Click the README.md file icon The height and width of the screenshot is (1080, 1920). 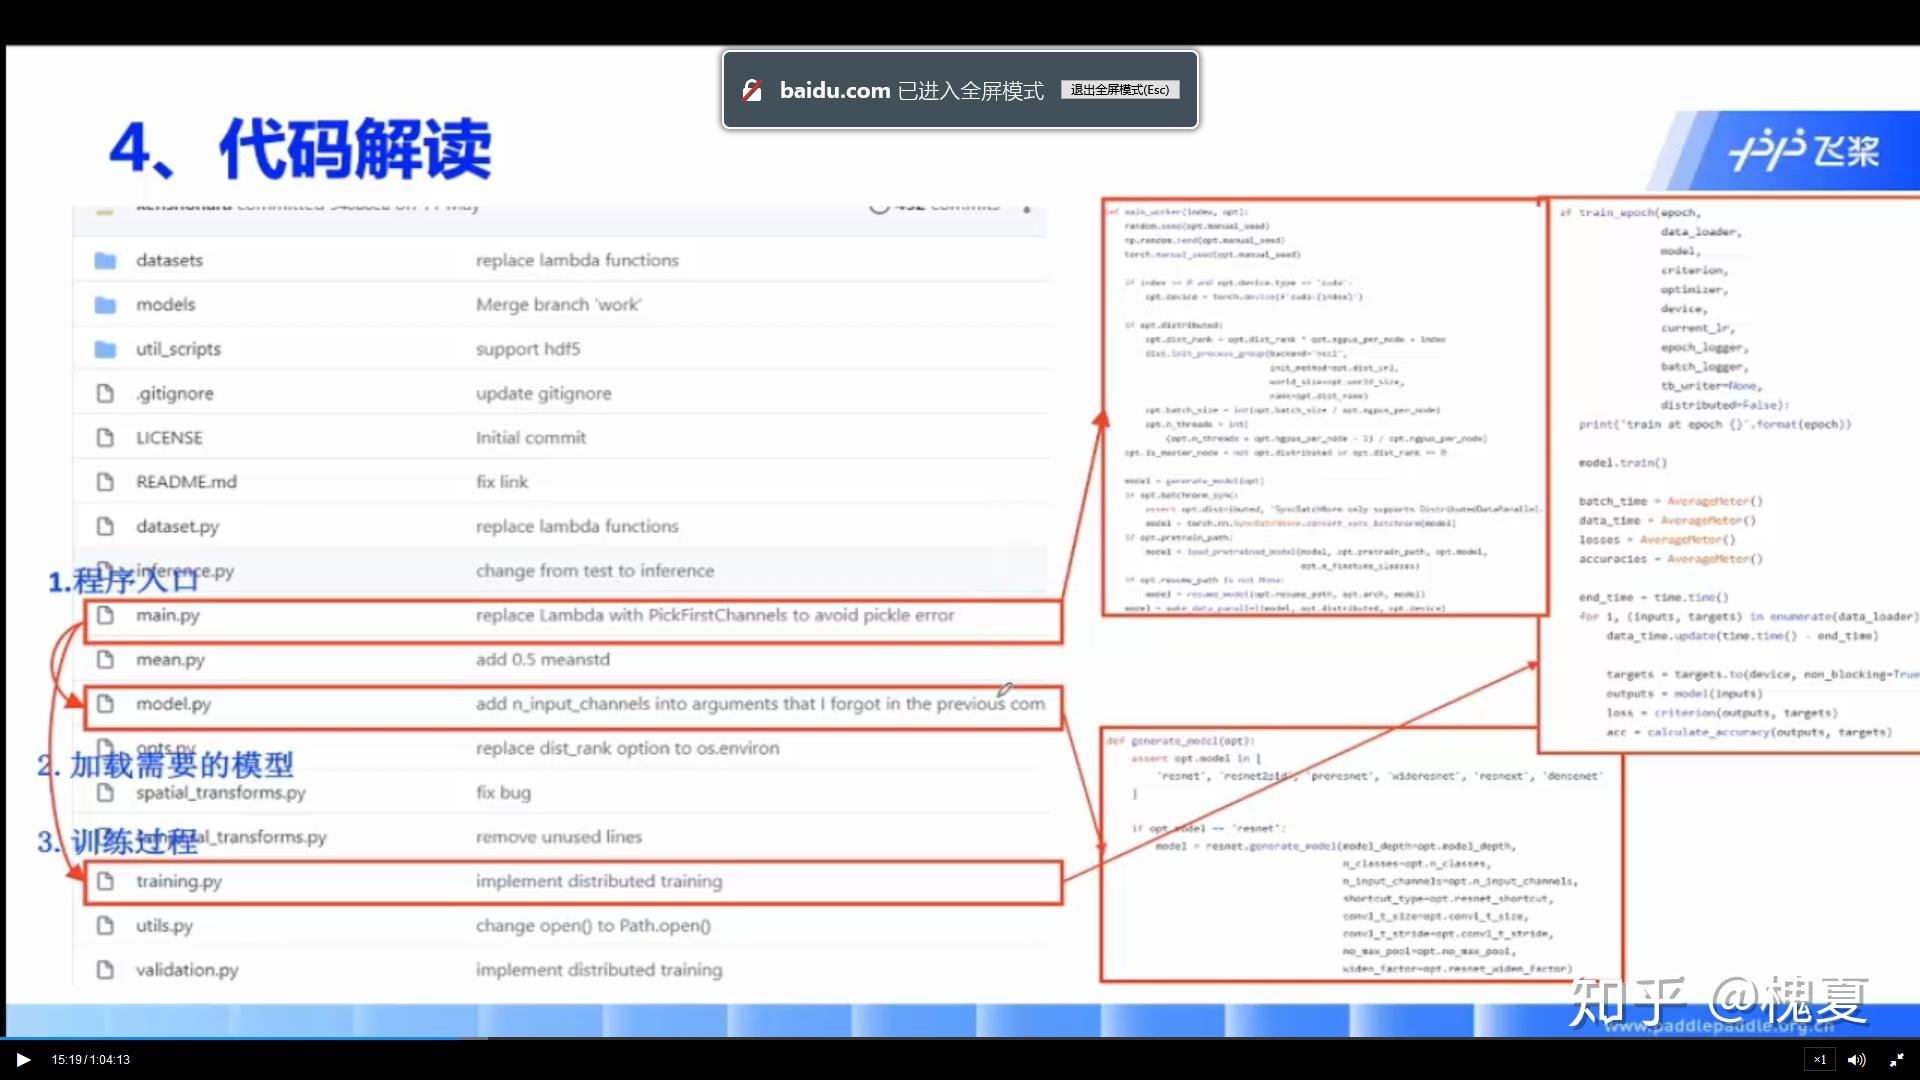[x=105, y=482]
